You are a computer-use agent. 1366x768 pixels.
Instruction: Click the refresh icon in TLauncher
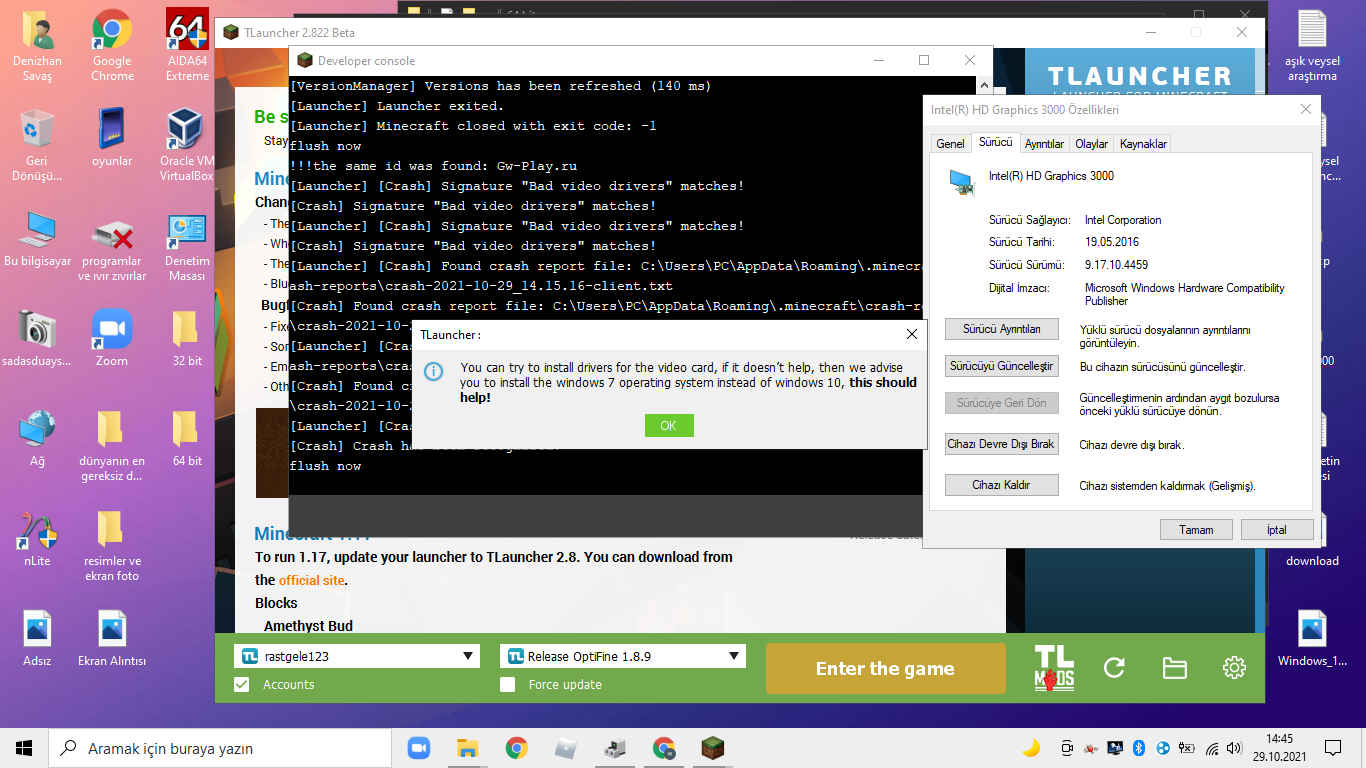[x=1114, y=668]
